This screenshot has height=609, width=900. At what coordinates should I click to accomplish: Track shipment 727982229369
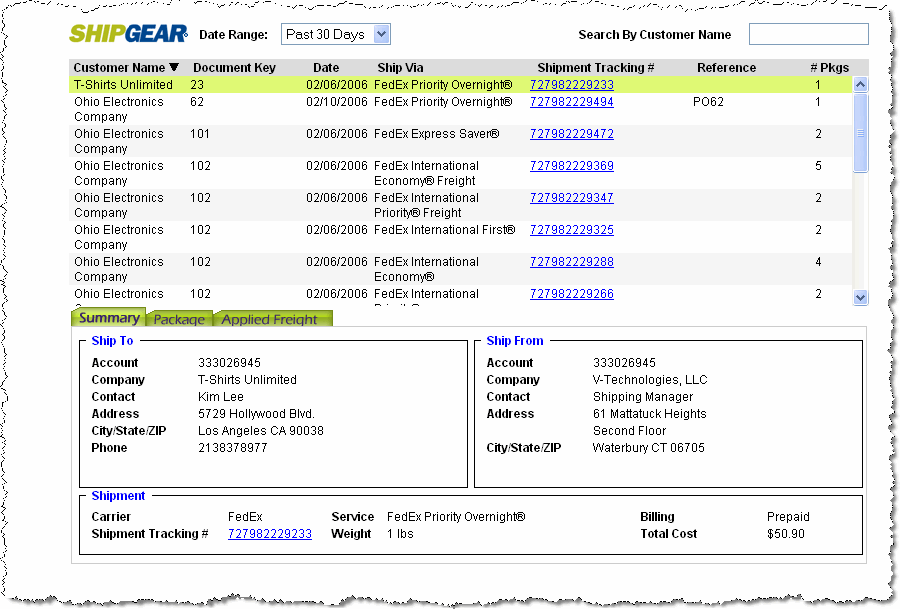coord(572,166)
